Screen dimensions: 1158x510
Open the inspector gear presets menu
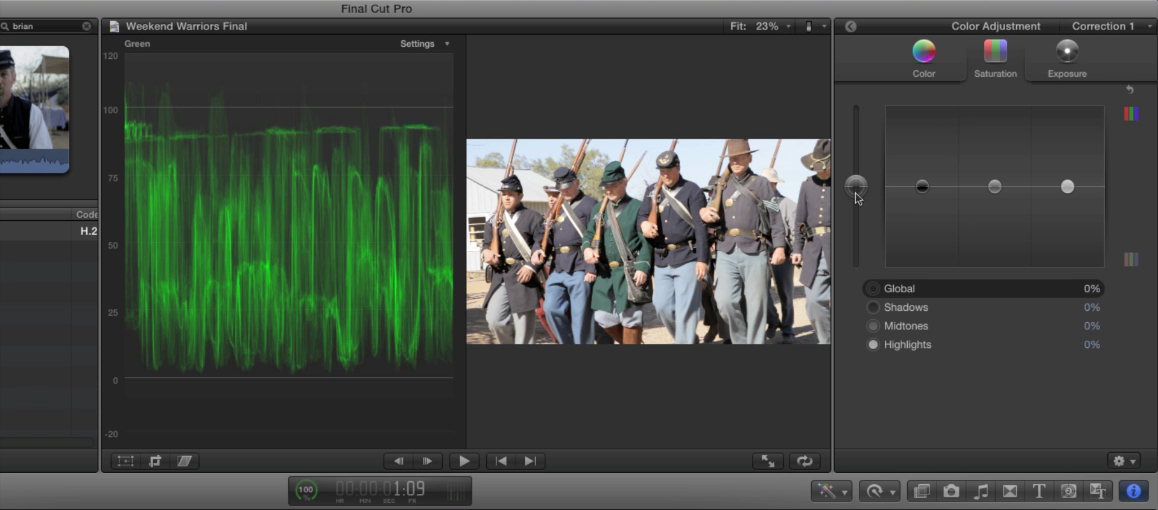pos(1123,461)
